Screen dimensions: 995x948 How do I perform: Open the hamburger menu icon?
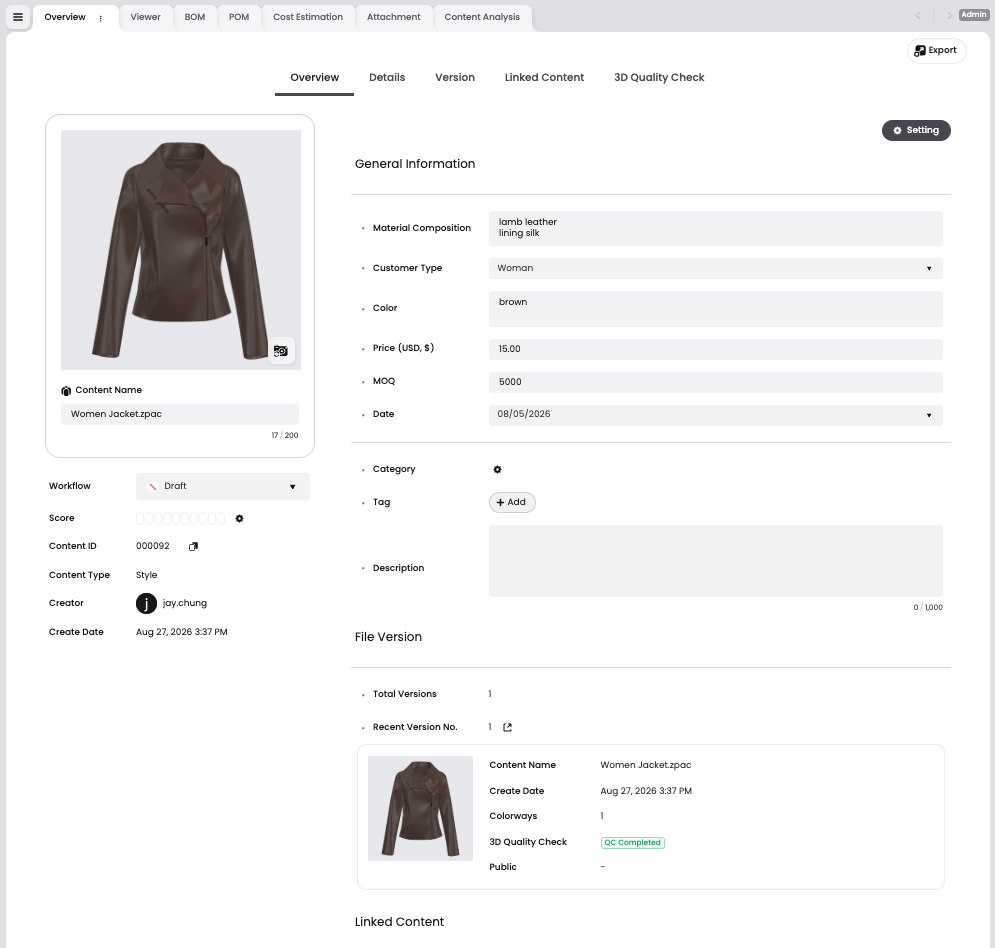[x=18, y=17]
